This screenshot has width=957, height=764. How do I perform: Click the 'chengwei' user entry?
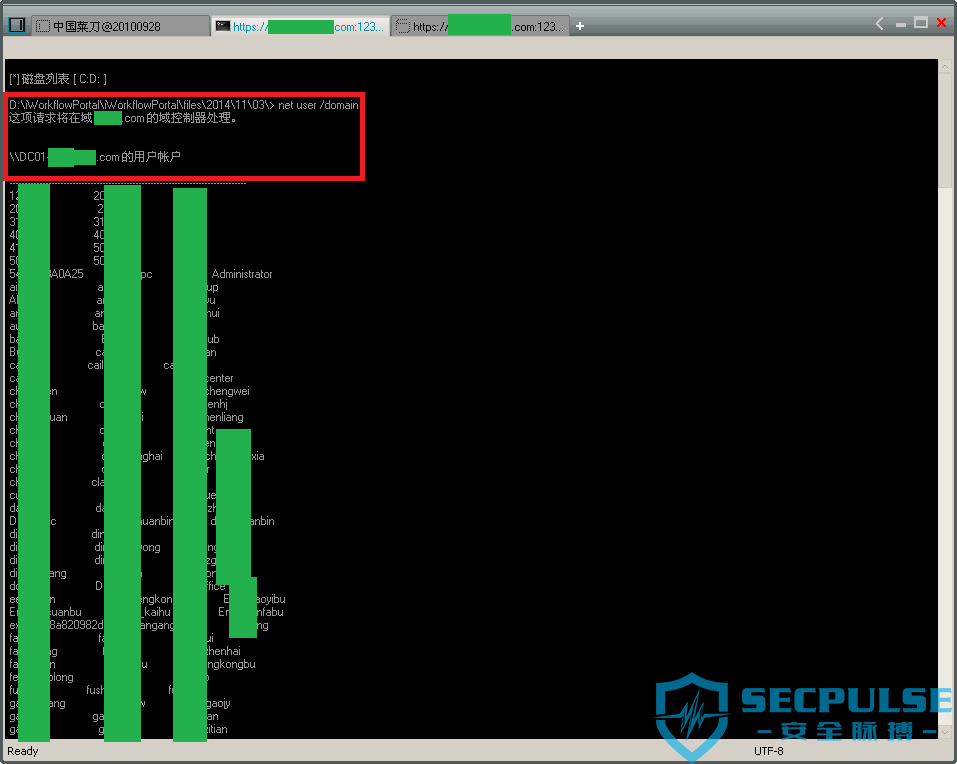coord(228,392)
